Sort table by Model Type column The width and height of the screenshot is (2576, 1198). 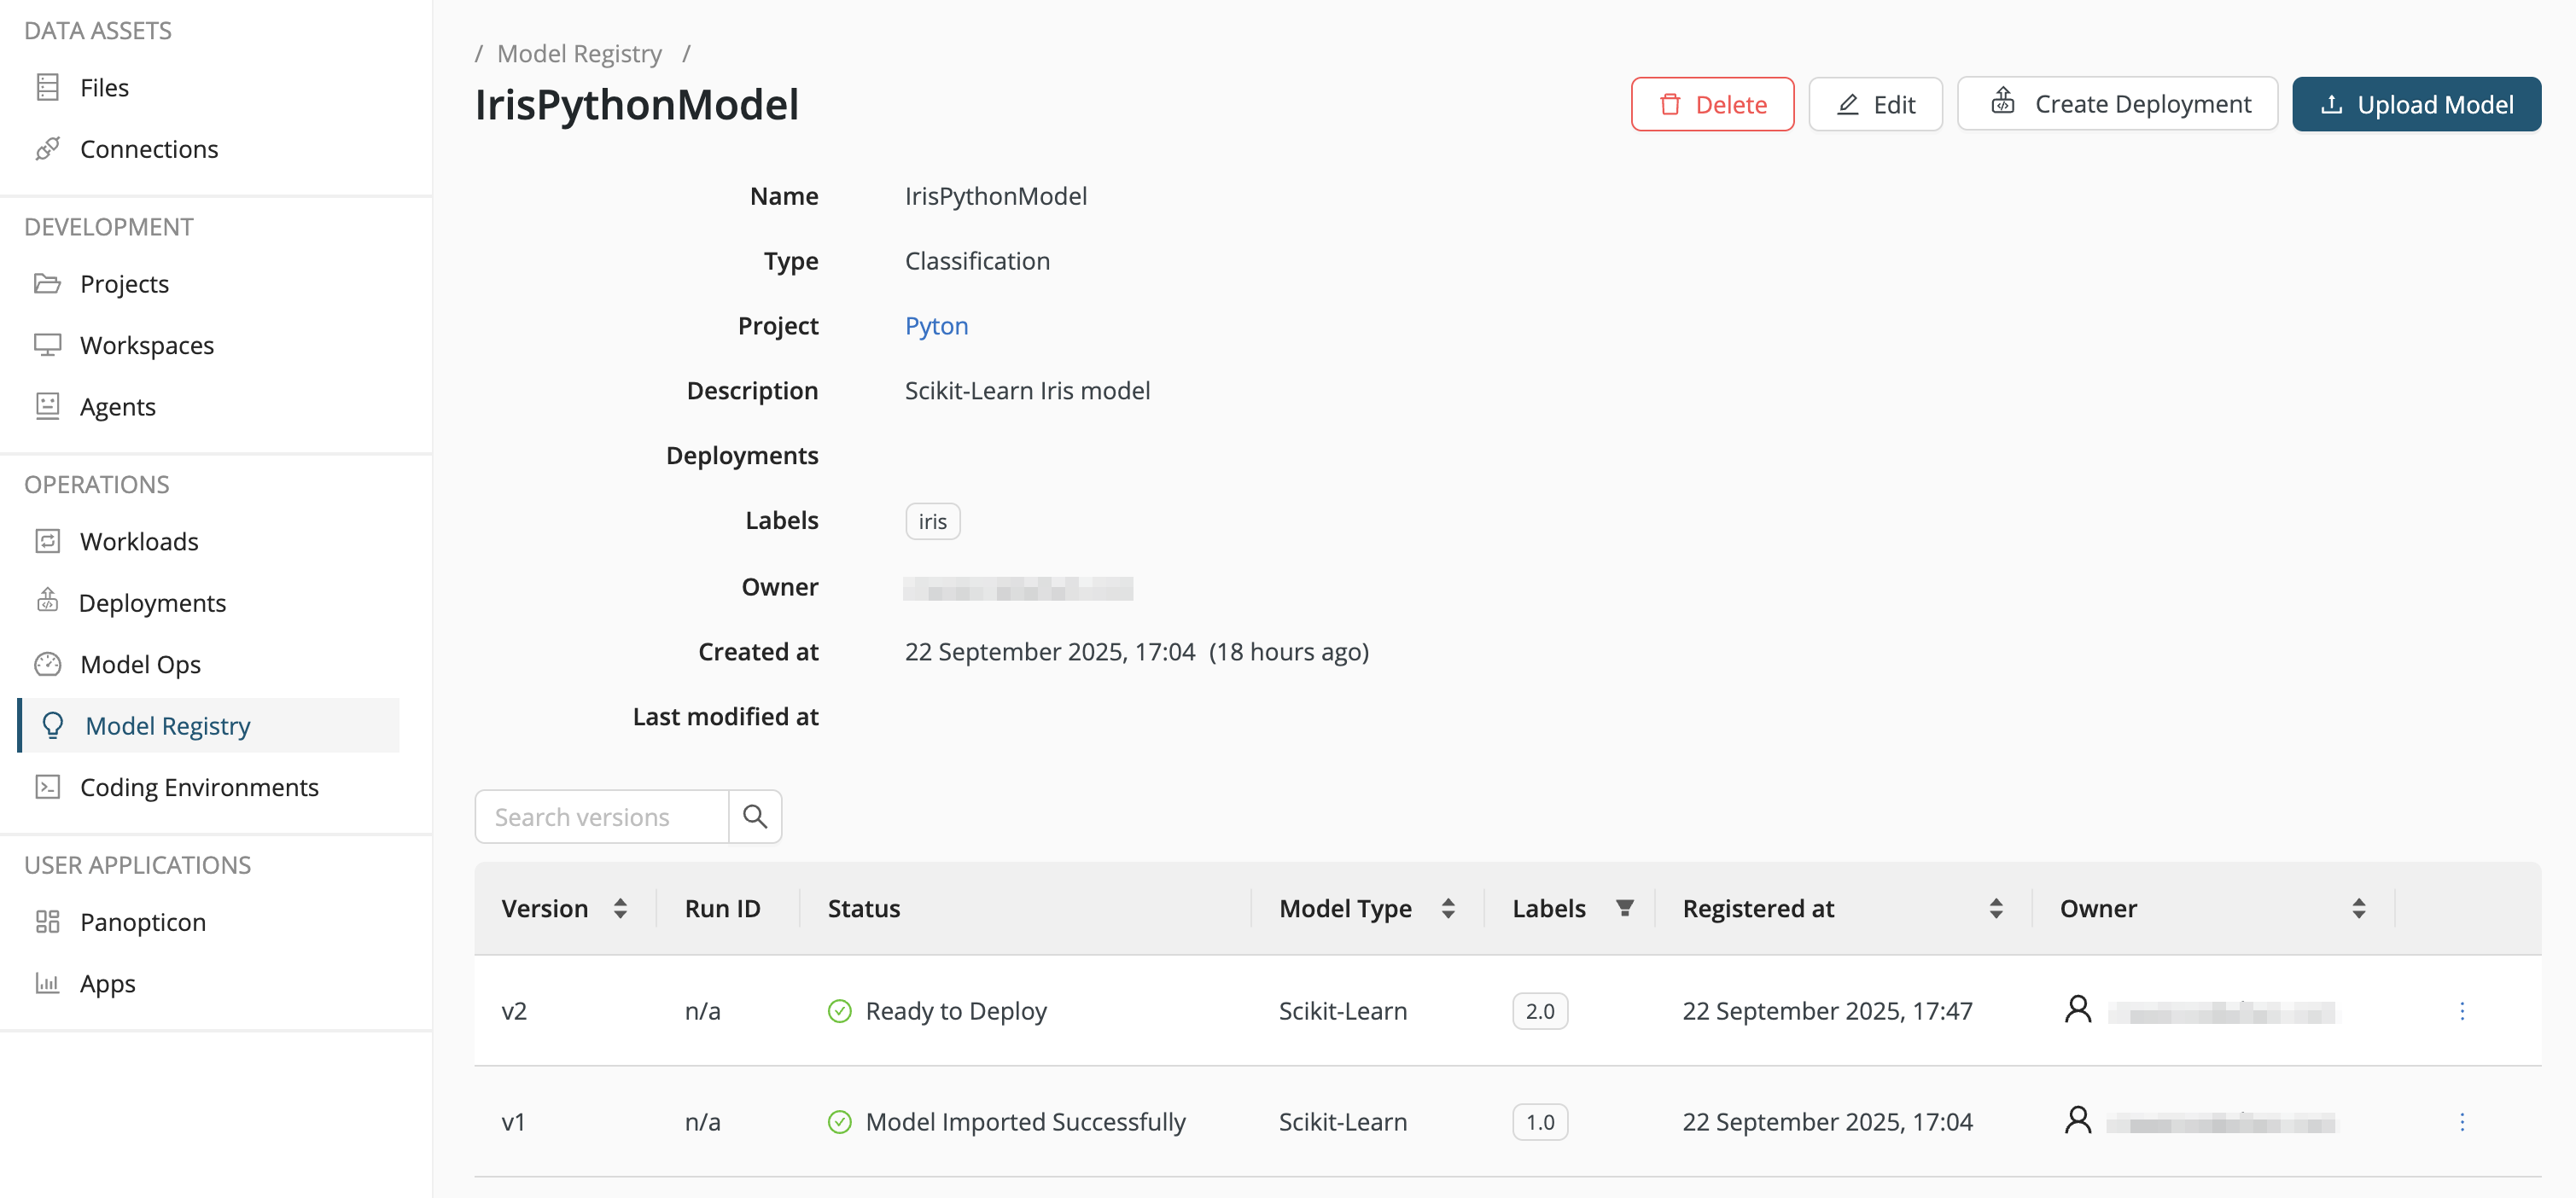pos(1447,907)
